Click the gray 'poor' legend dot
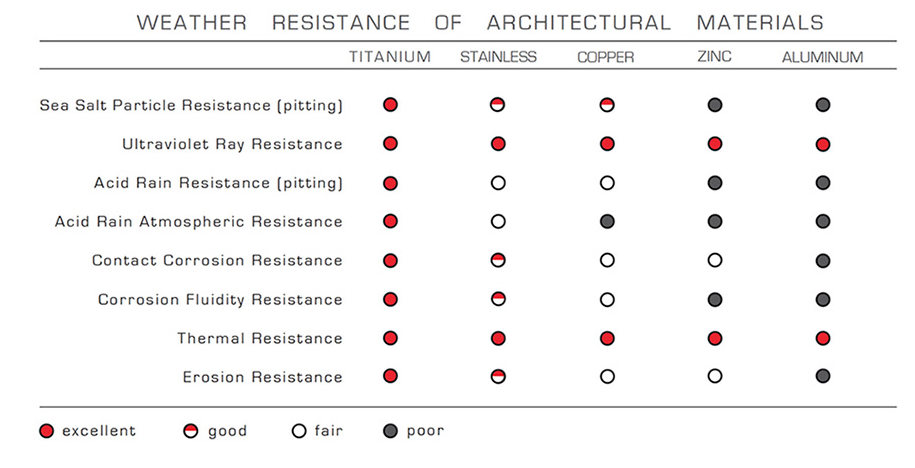Viewport: 915px width, 468px height. click(x=391, y=432)
